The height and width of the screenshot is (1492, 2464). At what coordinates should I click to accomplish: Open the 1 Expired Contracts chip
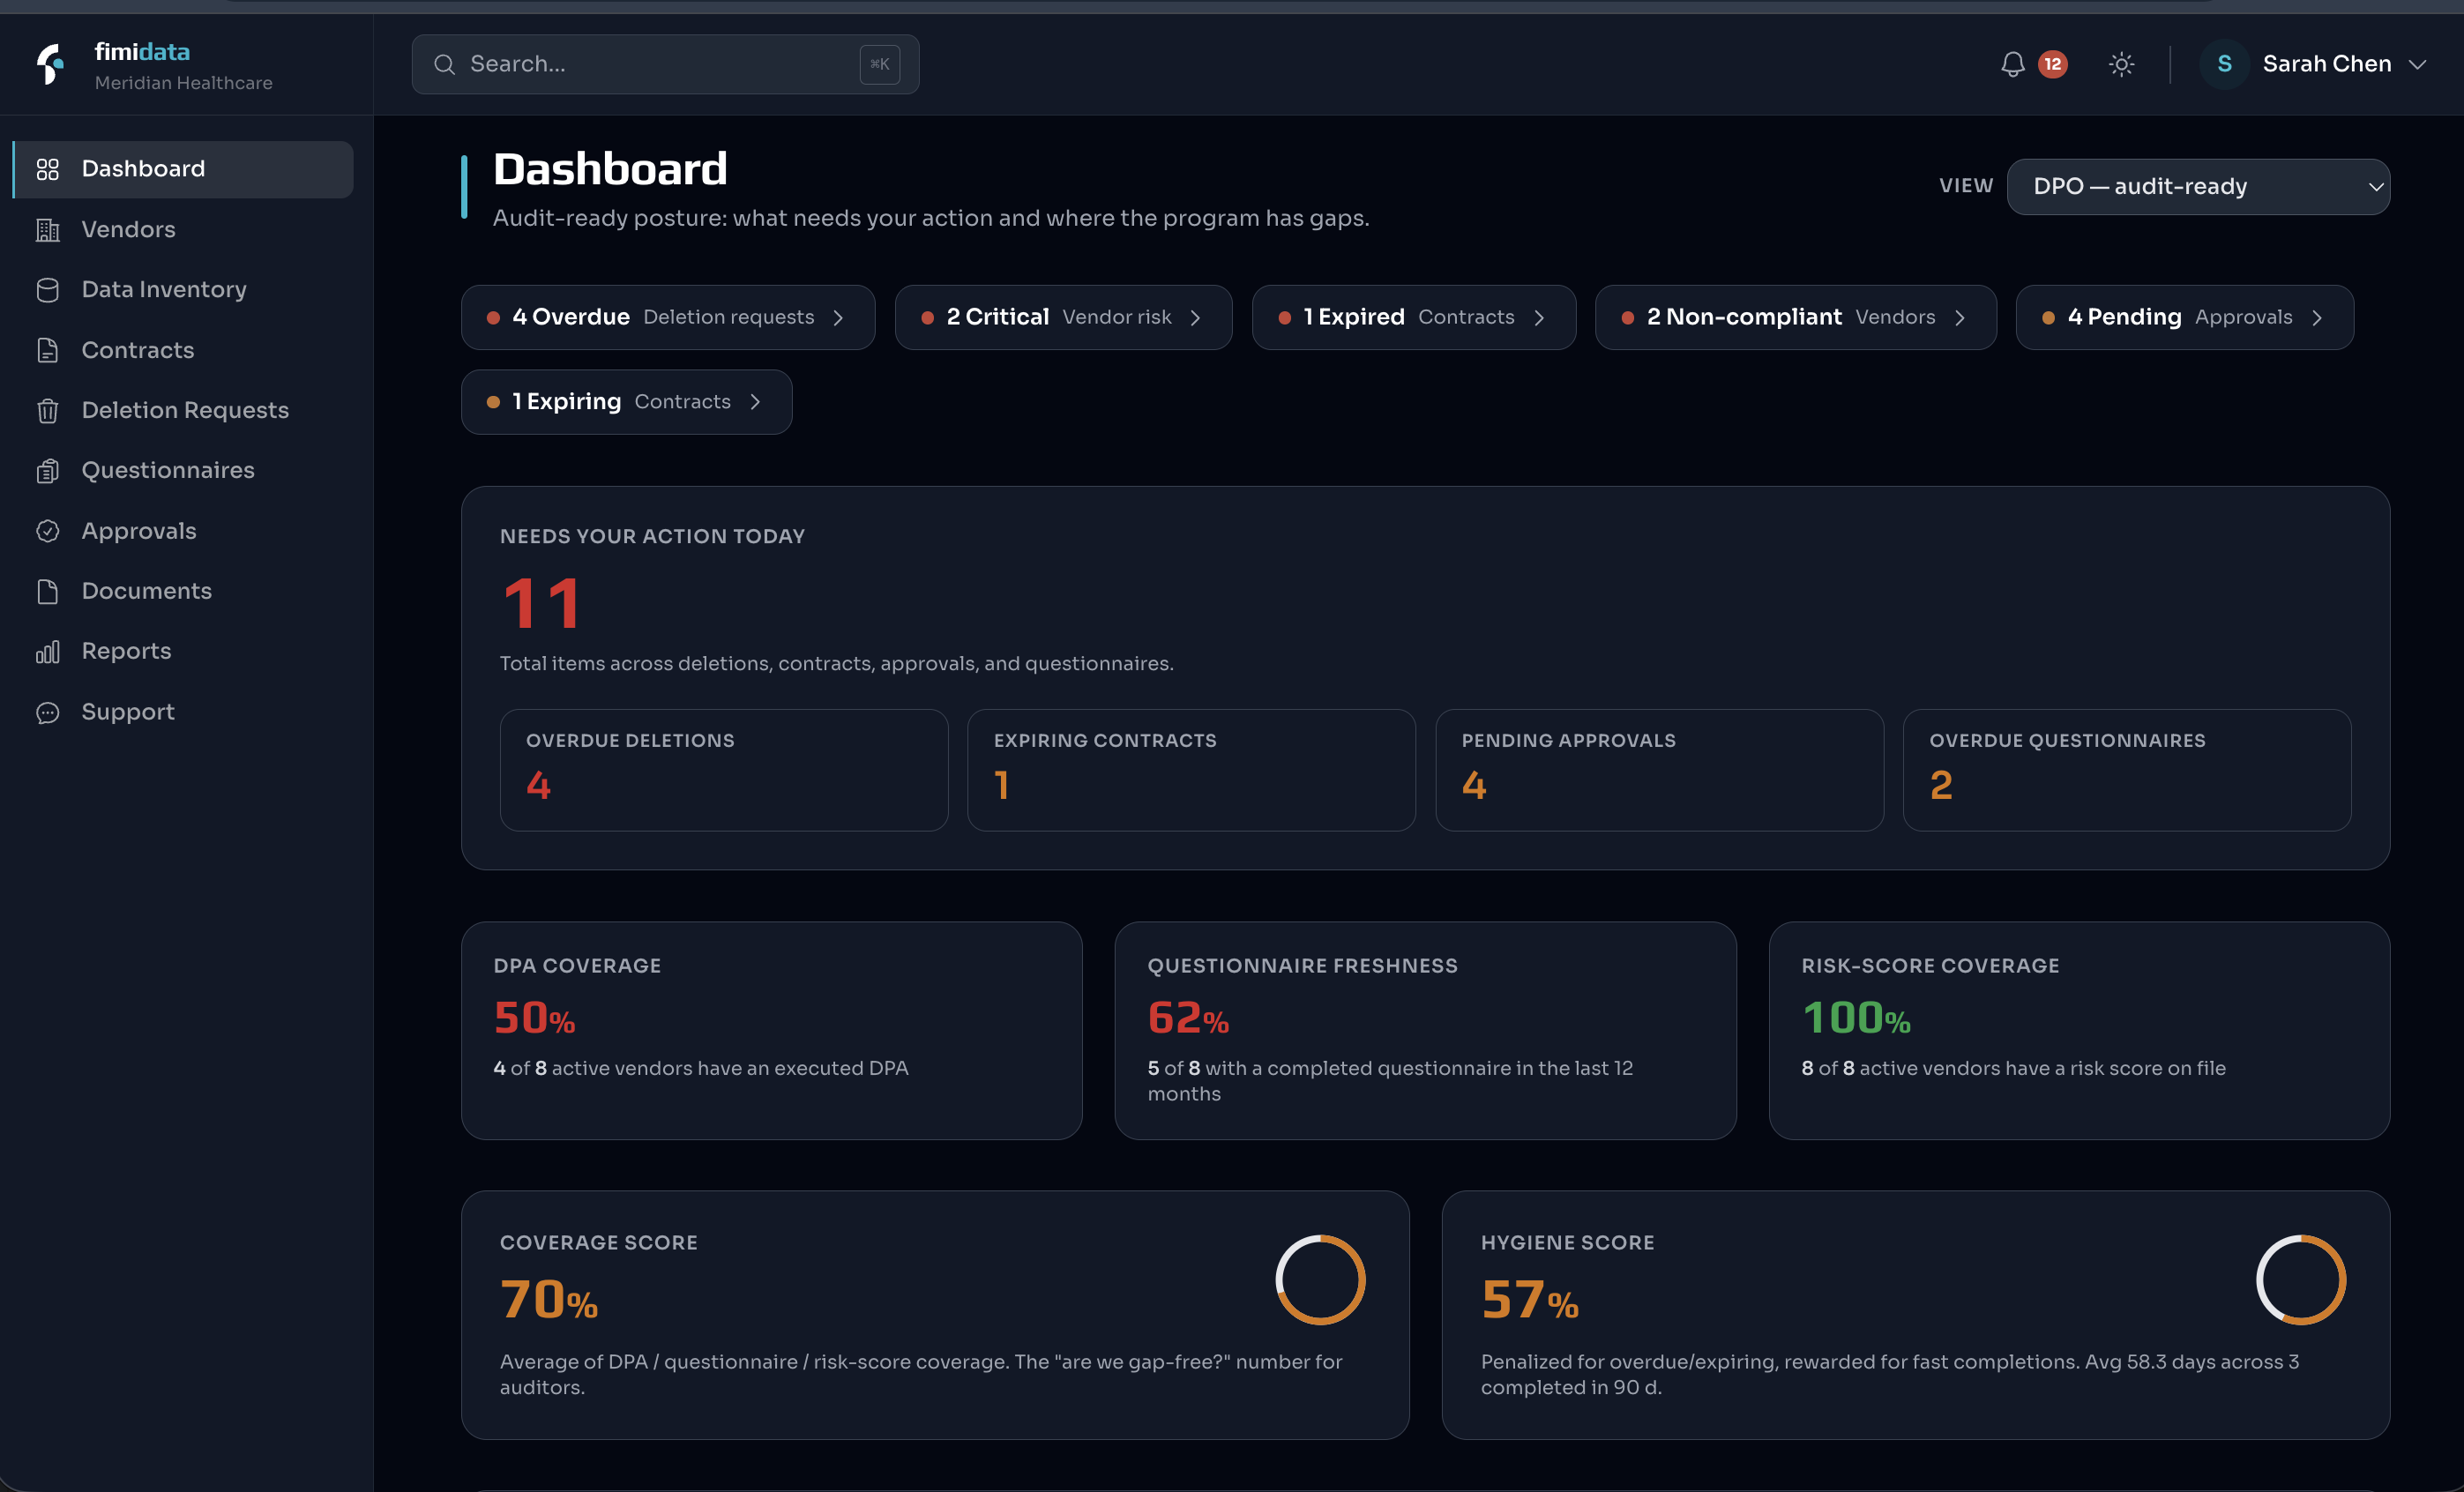1414,317
